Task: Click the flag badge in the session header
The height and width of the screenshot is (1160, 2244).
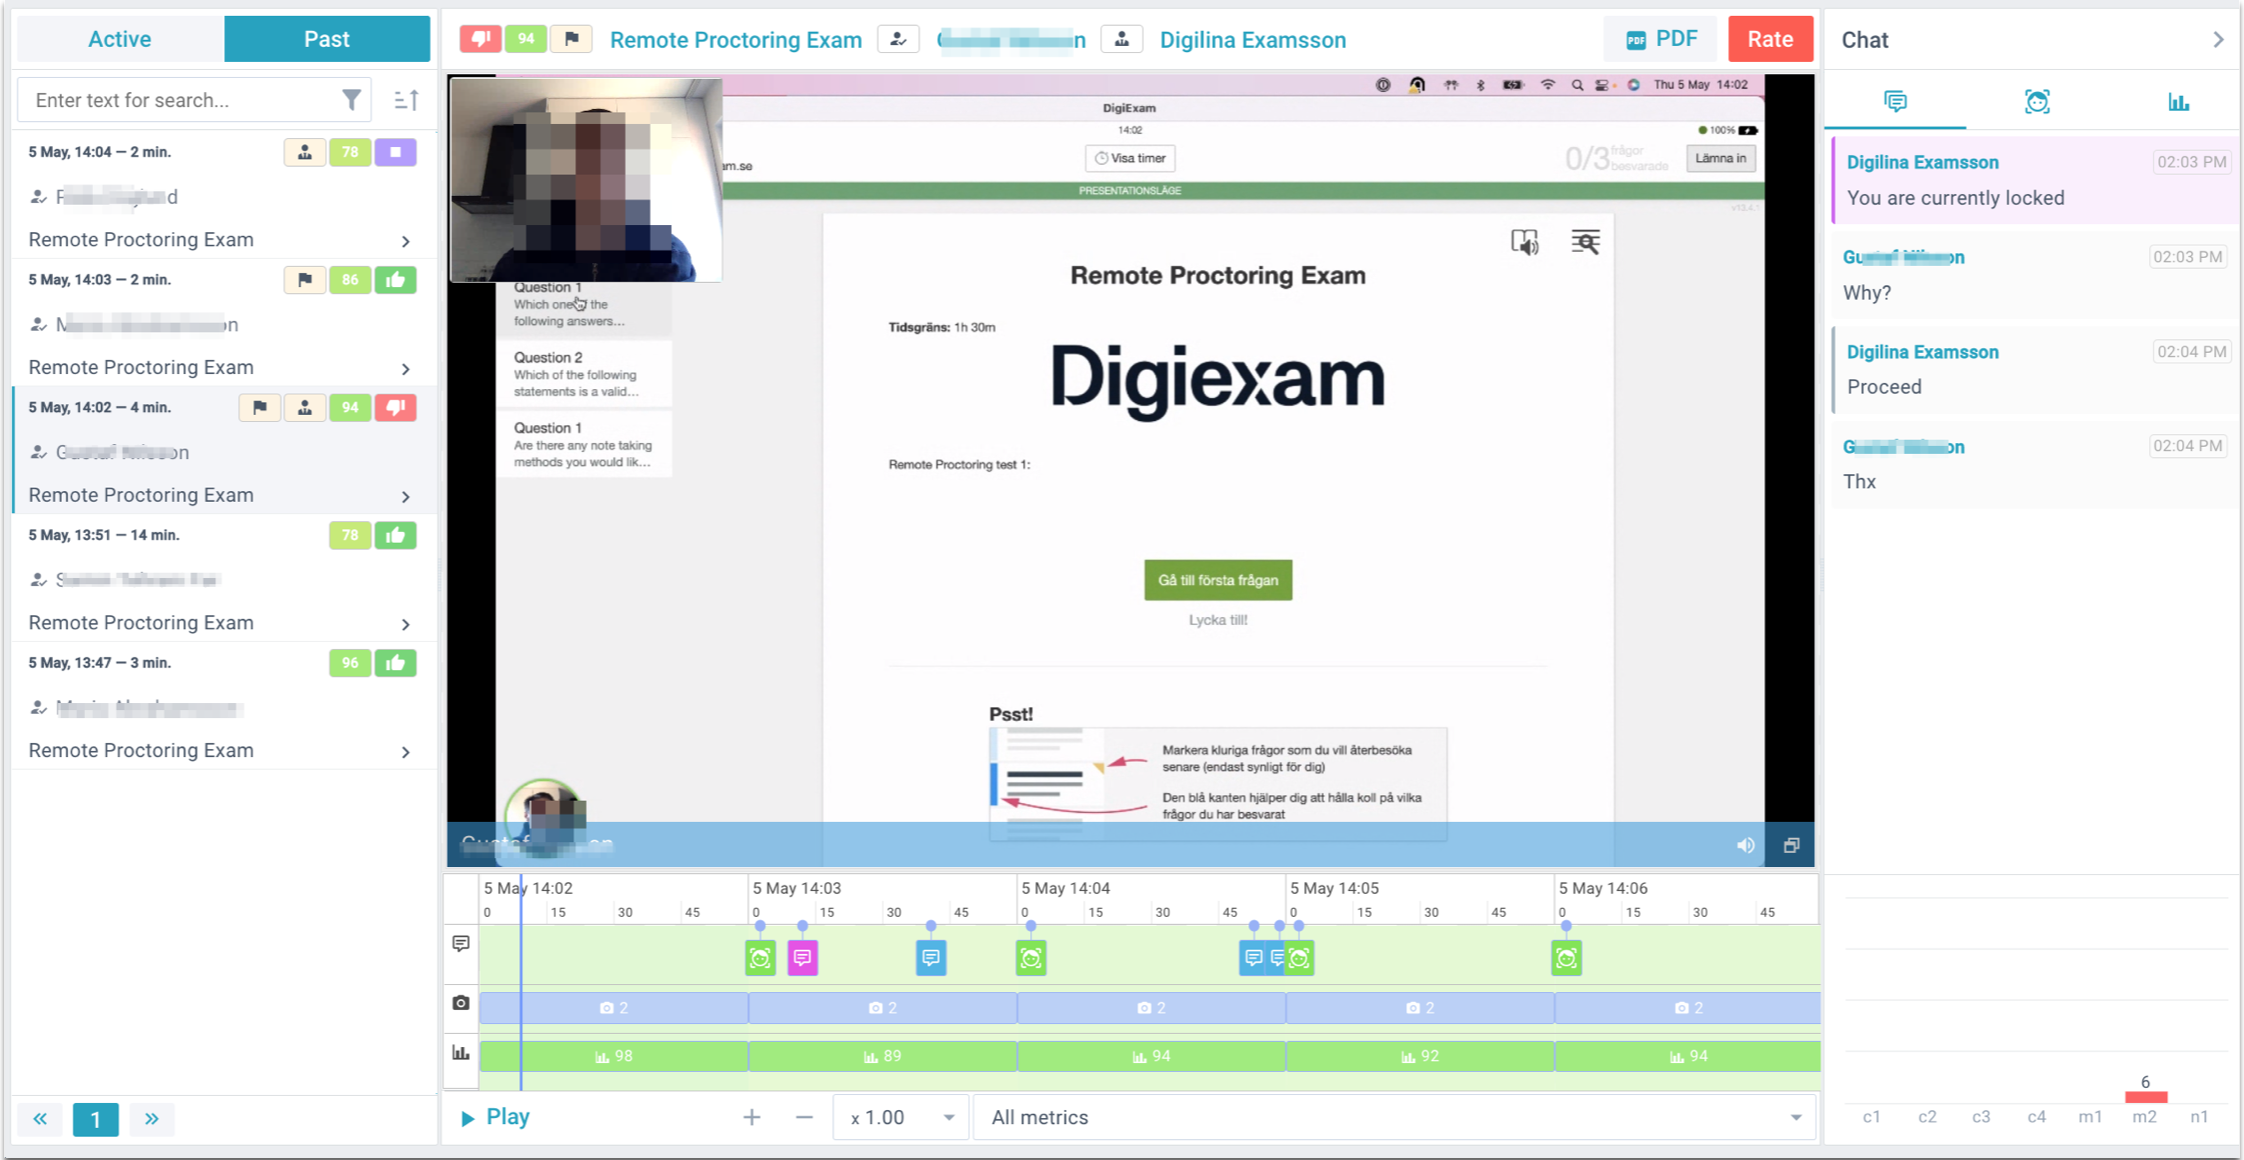Action: pos(571,39)
